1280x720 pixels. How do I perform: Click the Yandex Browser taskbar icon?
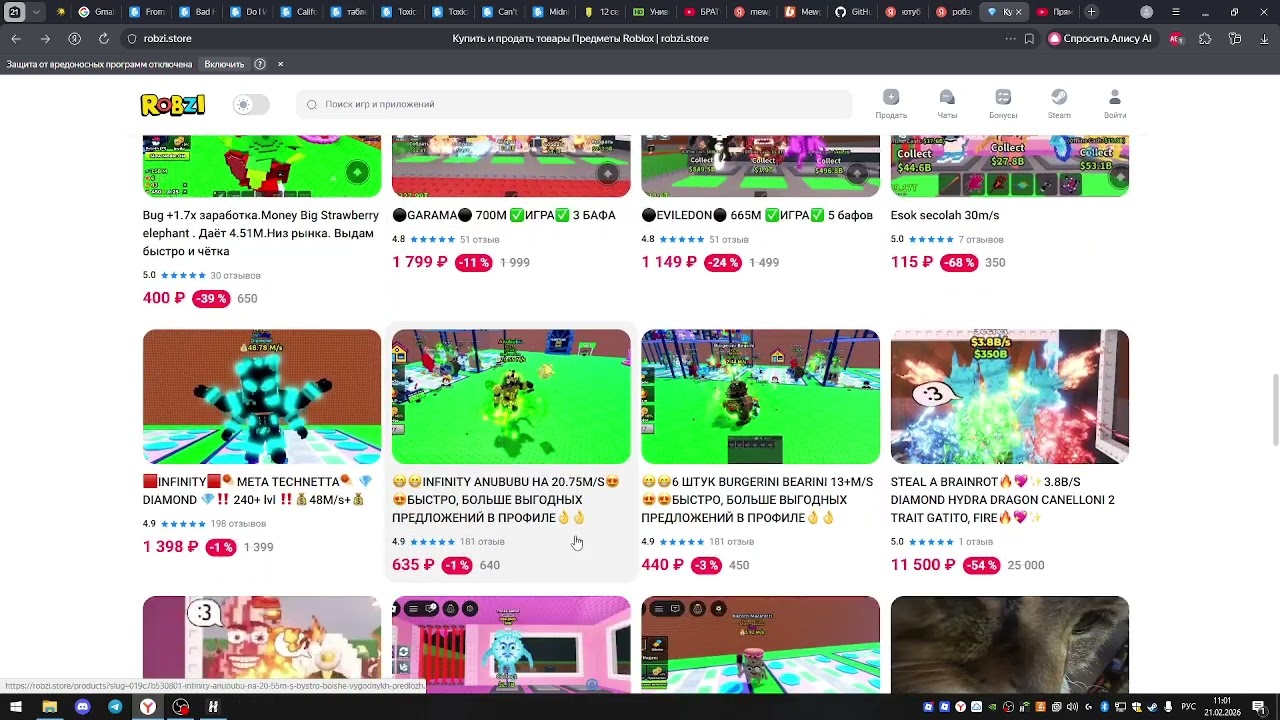click(x=147, y=707)
